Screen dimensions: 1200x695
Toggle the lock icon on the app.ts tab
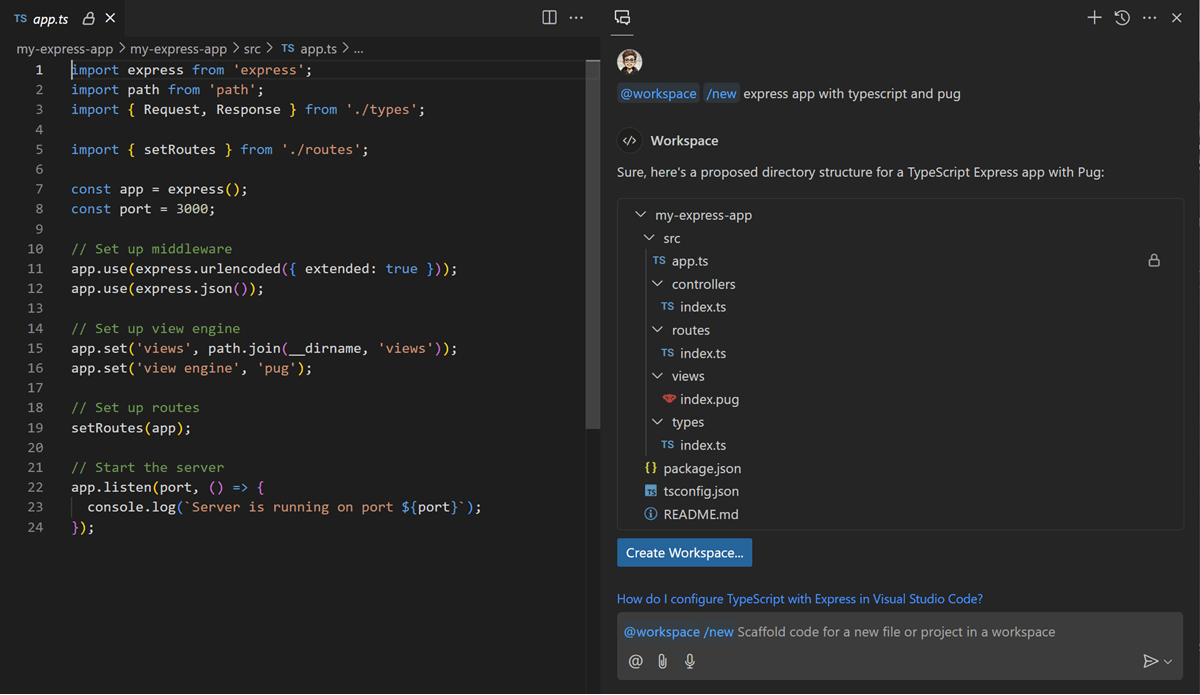88,17
